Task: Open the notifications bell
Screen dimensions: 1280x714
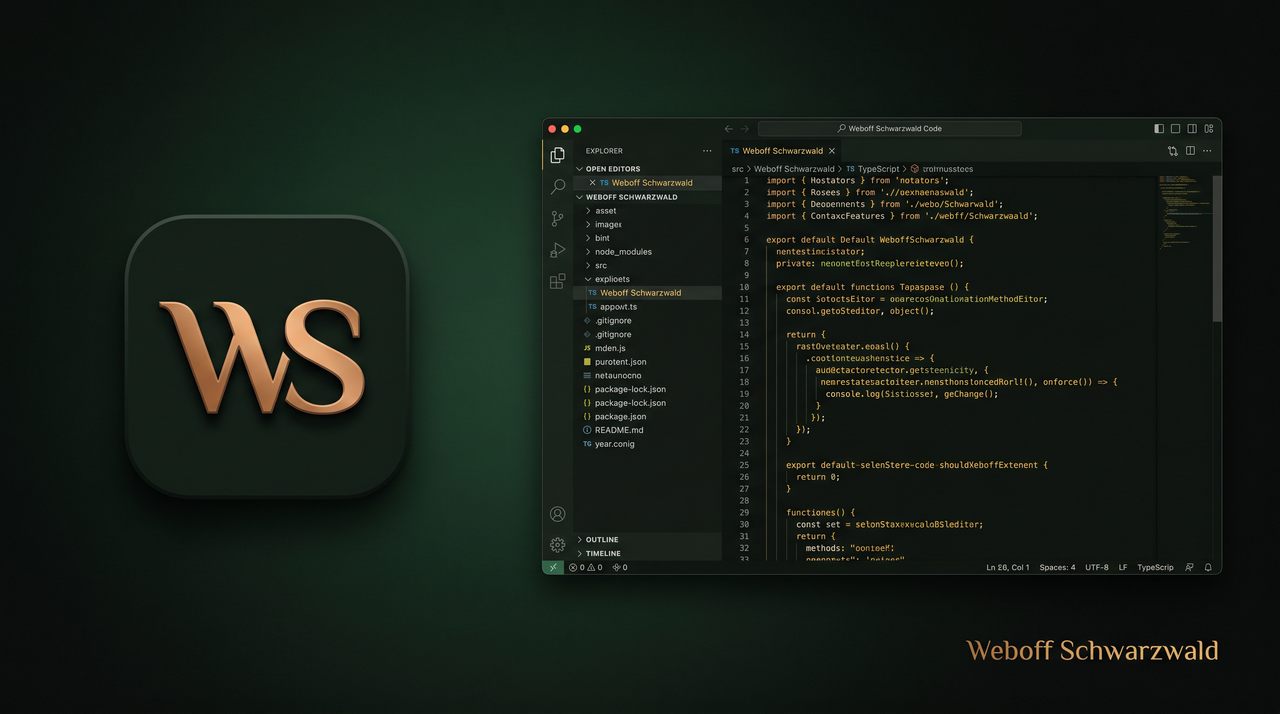Action: click(1208, 567)
